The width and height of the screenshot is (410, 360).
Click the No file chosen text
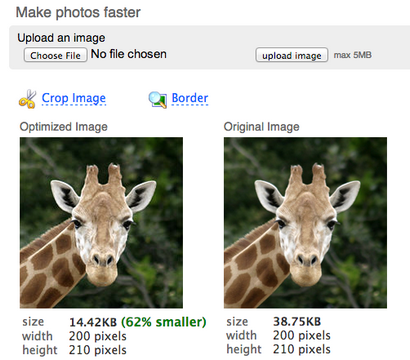[129, 54]
